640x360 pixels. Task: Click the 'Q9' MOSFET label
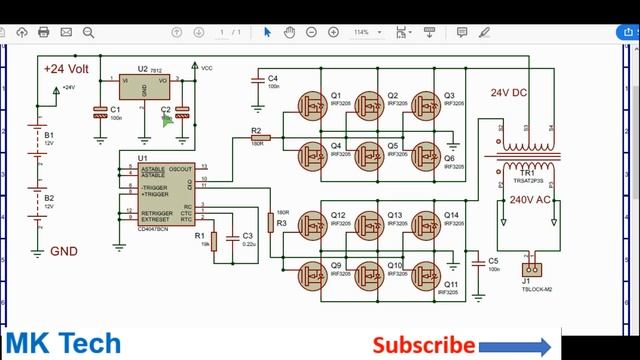pos(336,265)
